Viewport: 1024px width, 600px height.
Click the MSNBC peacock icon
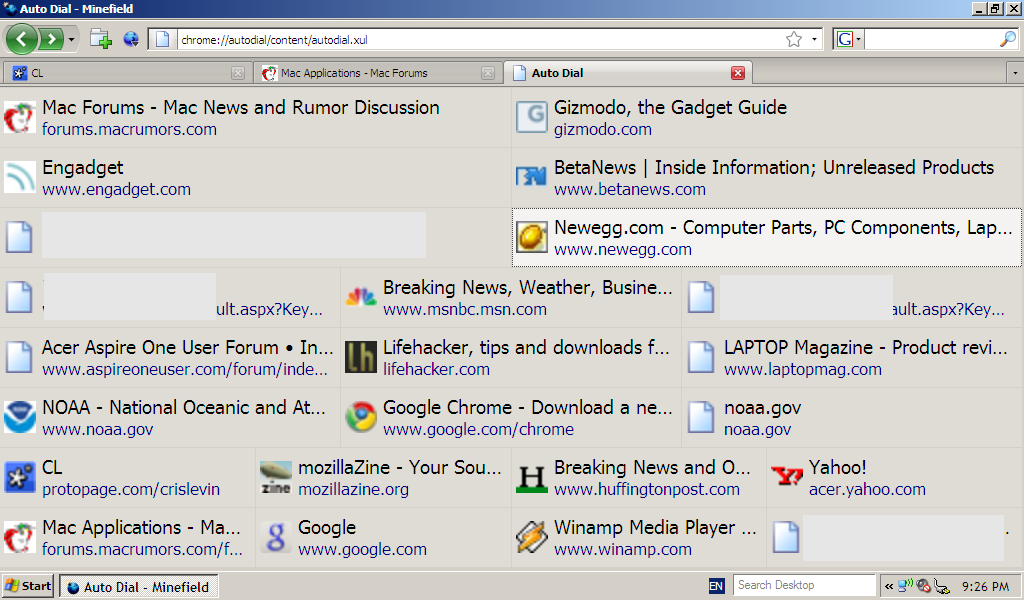[x=360, y=297]
